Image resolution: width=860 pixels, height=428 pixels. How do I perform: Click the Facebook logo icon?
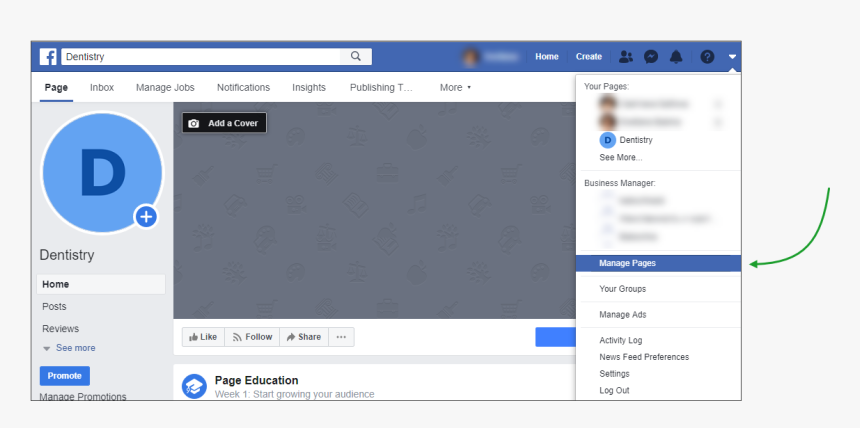48,57
